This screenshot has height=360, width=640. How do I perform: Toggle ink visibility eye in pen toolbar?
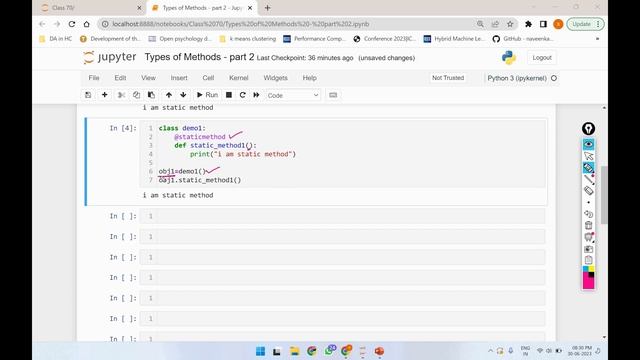click(588, 144)
